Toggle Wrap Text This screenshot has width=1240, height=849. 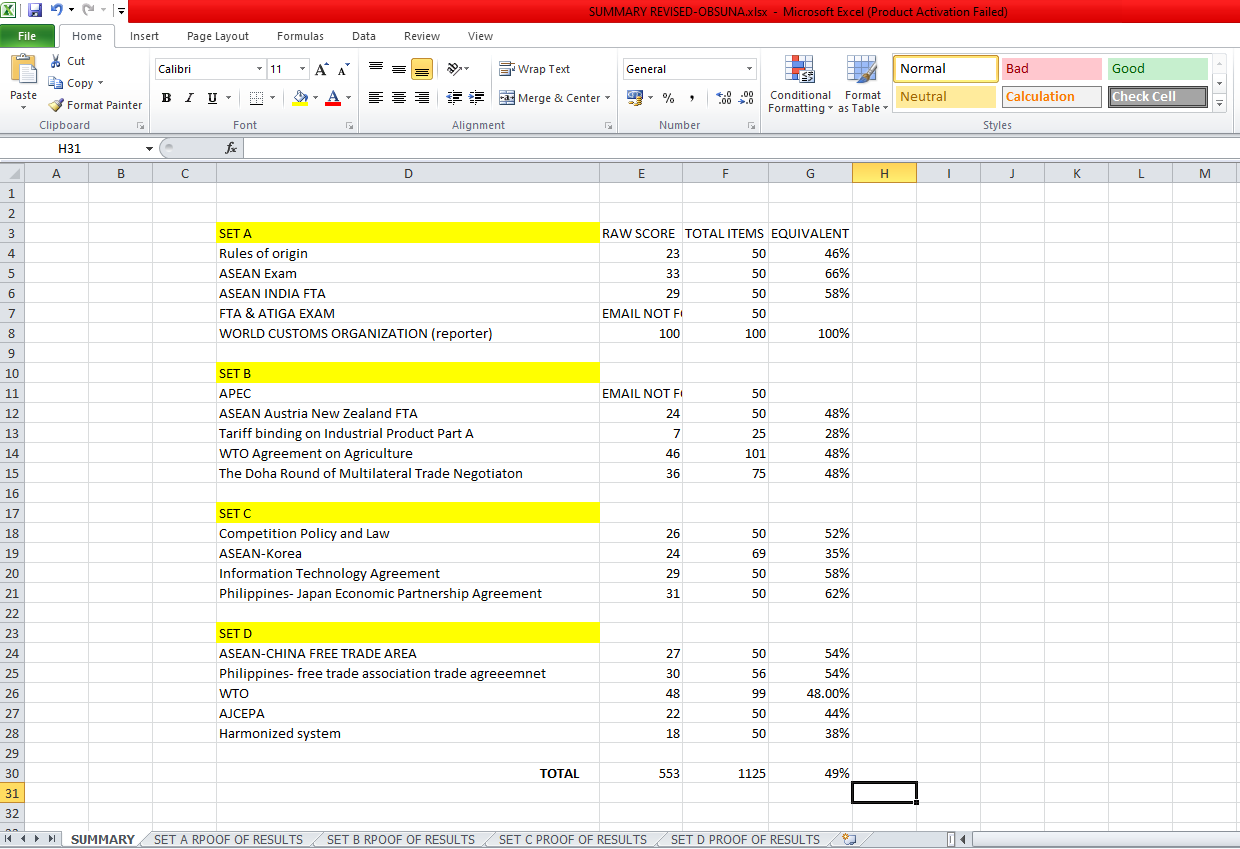pyautogui.click(x=535, y=69)
